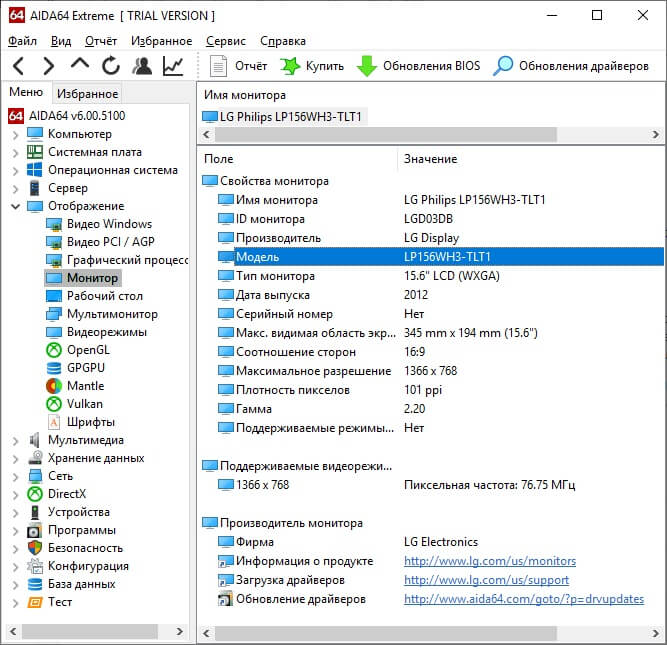Select AIDA64 v6.00.5100 root node
667x645 pixels.
[x=67, y=116]
